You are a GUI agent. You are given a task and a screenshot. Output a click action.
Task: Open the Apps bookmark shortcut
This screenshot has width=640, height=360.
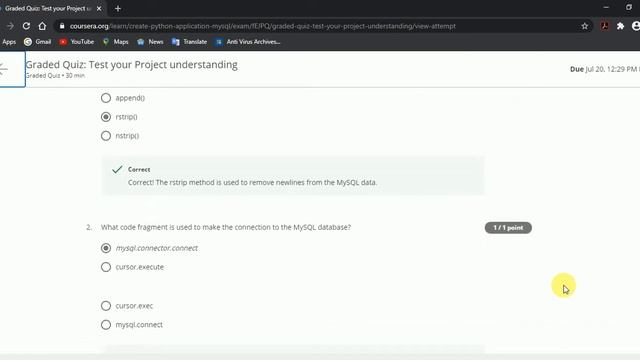9,42
